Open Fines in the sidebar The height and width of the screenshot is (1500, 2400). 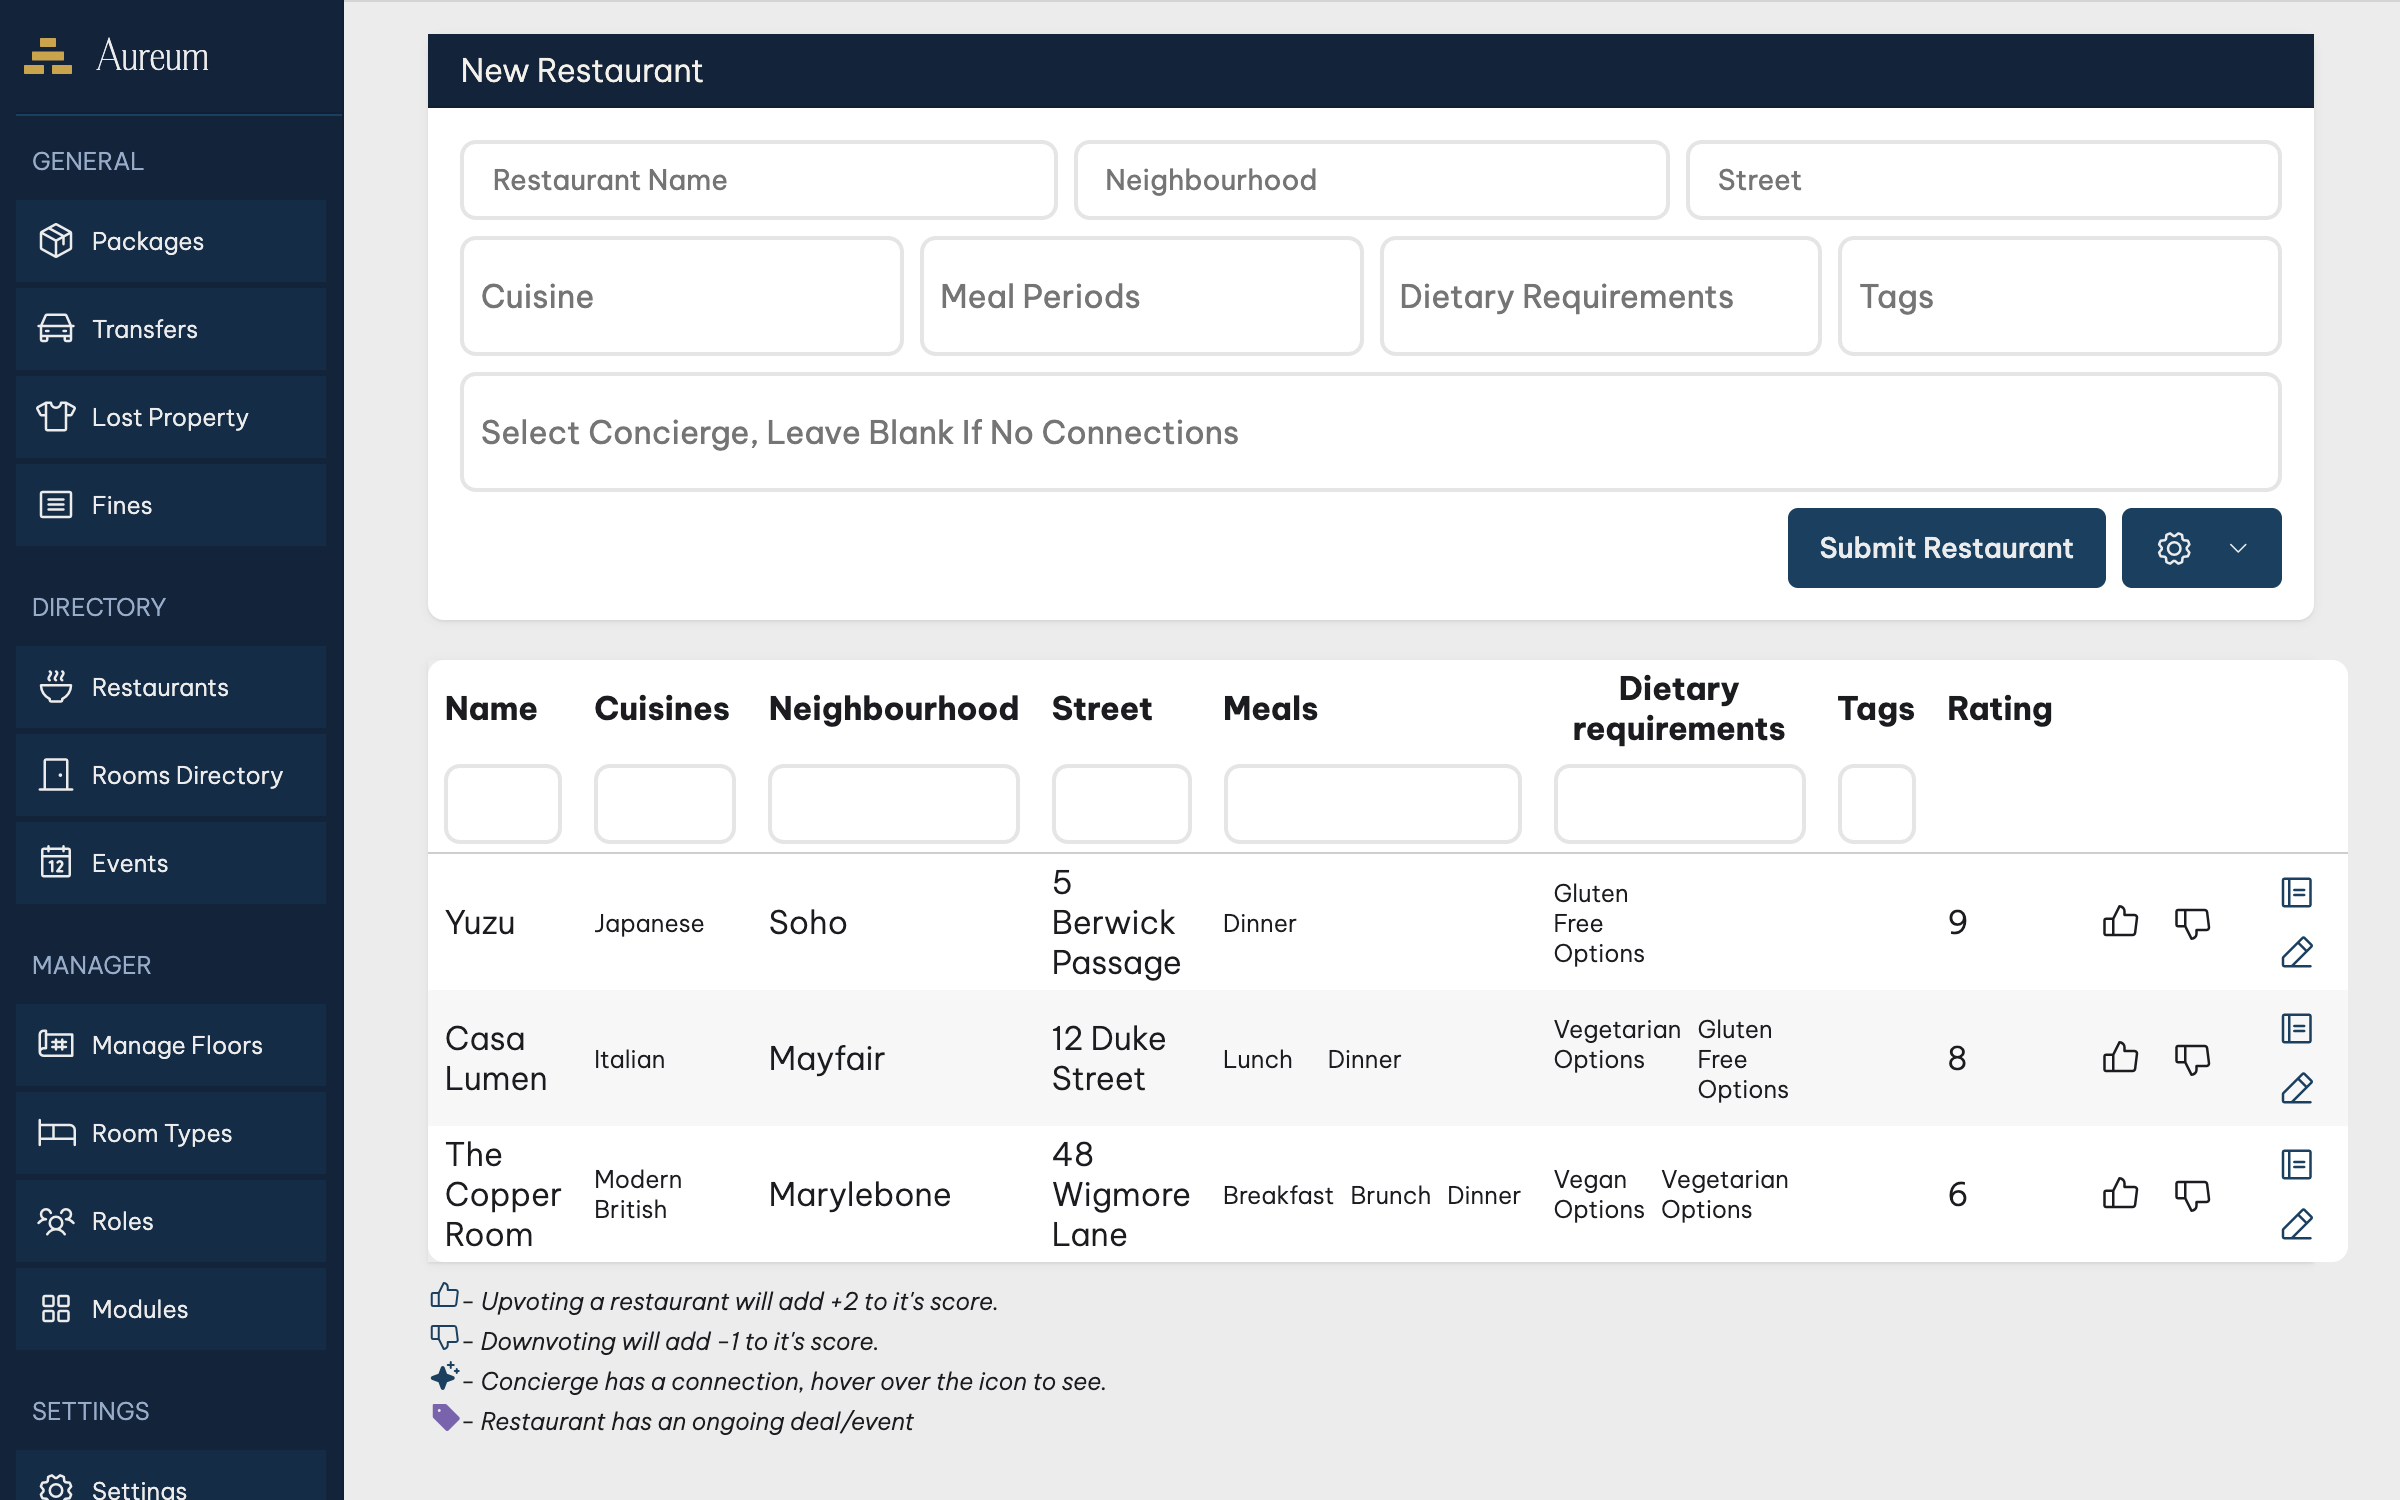(171, 505)
